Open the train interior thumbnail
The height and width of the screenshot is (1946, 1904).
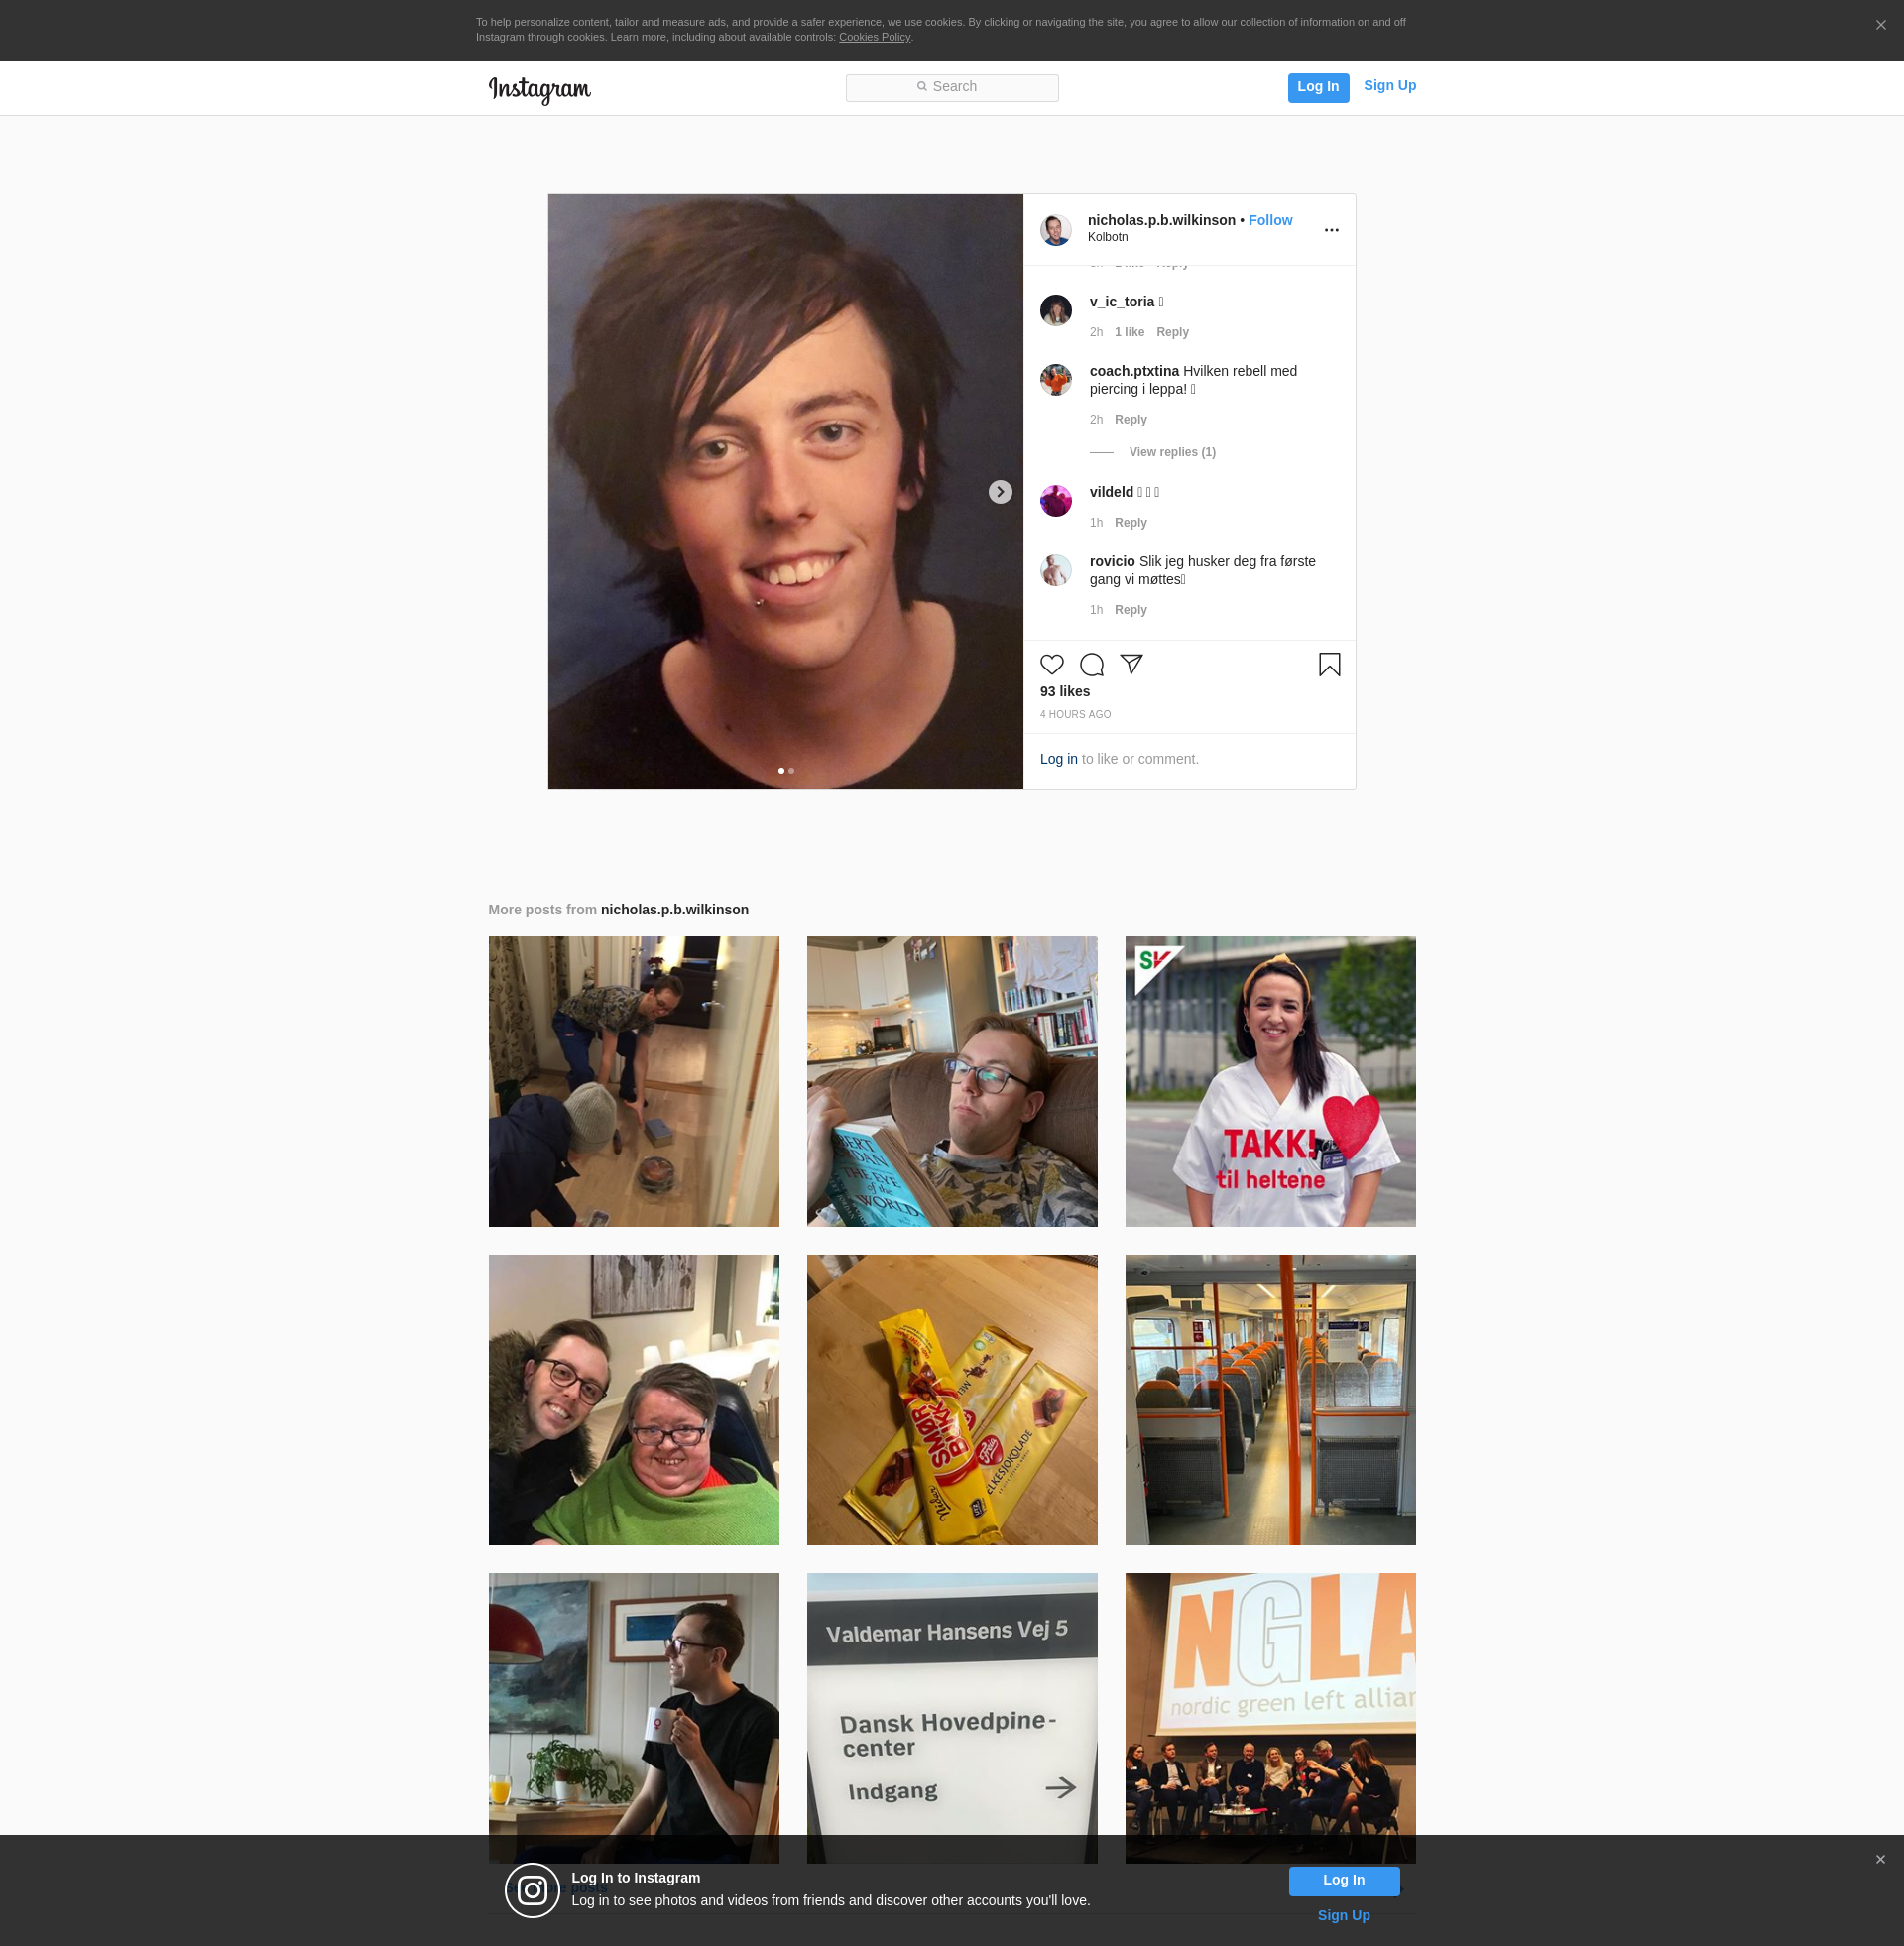1270,1400
